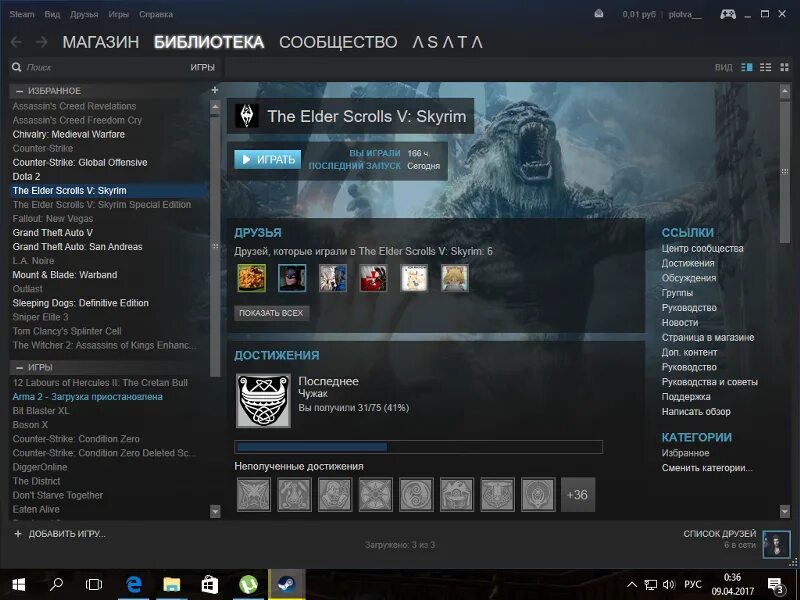Go back with the left arrow
Viewport: 800px width, 600px height.
16,42
